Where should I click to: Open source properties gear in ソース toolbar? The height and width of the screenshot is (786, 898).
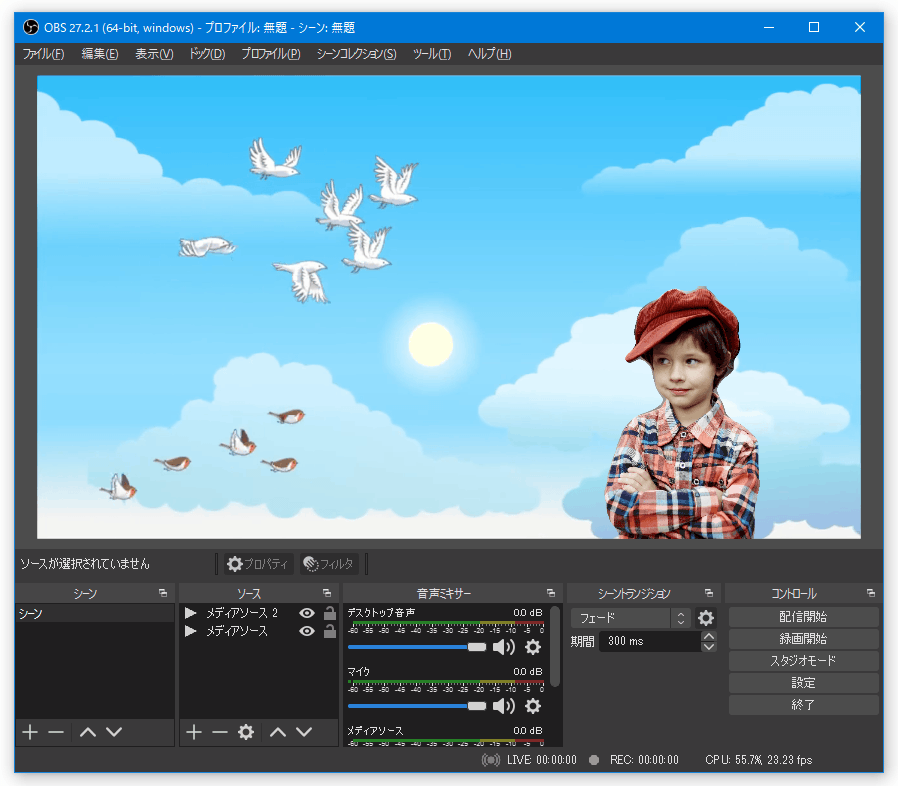click(x=246, y=732)
